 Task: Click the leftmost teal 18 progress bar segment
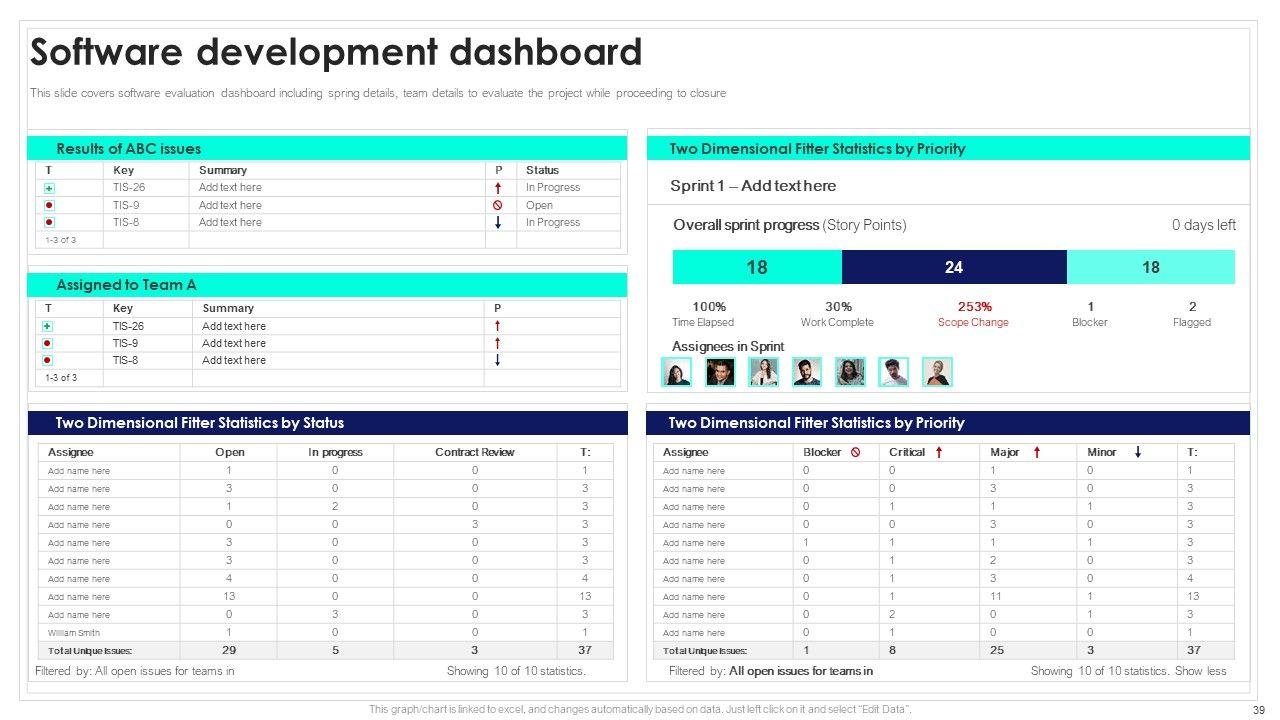pyautogui.click(x=757, y=267)
